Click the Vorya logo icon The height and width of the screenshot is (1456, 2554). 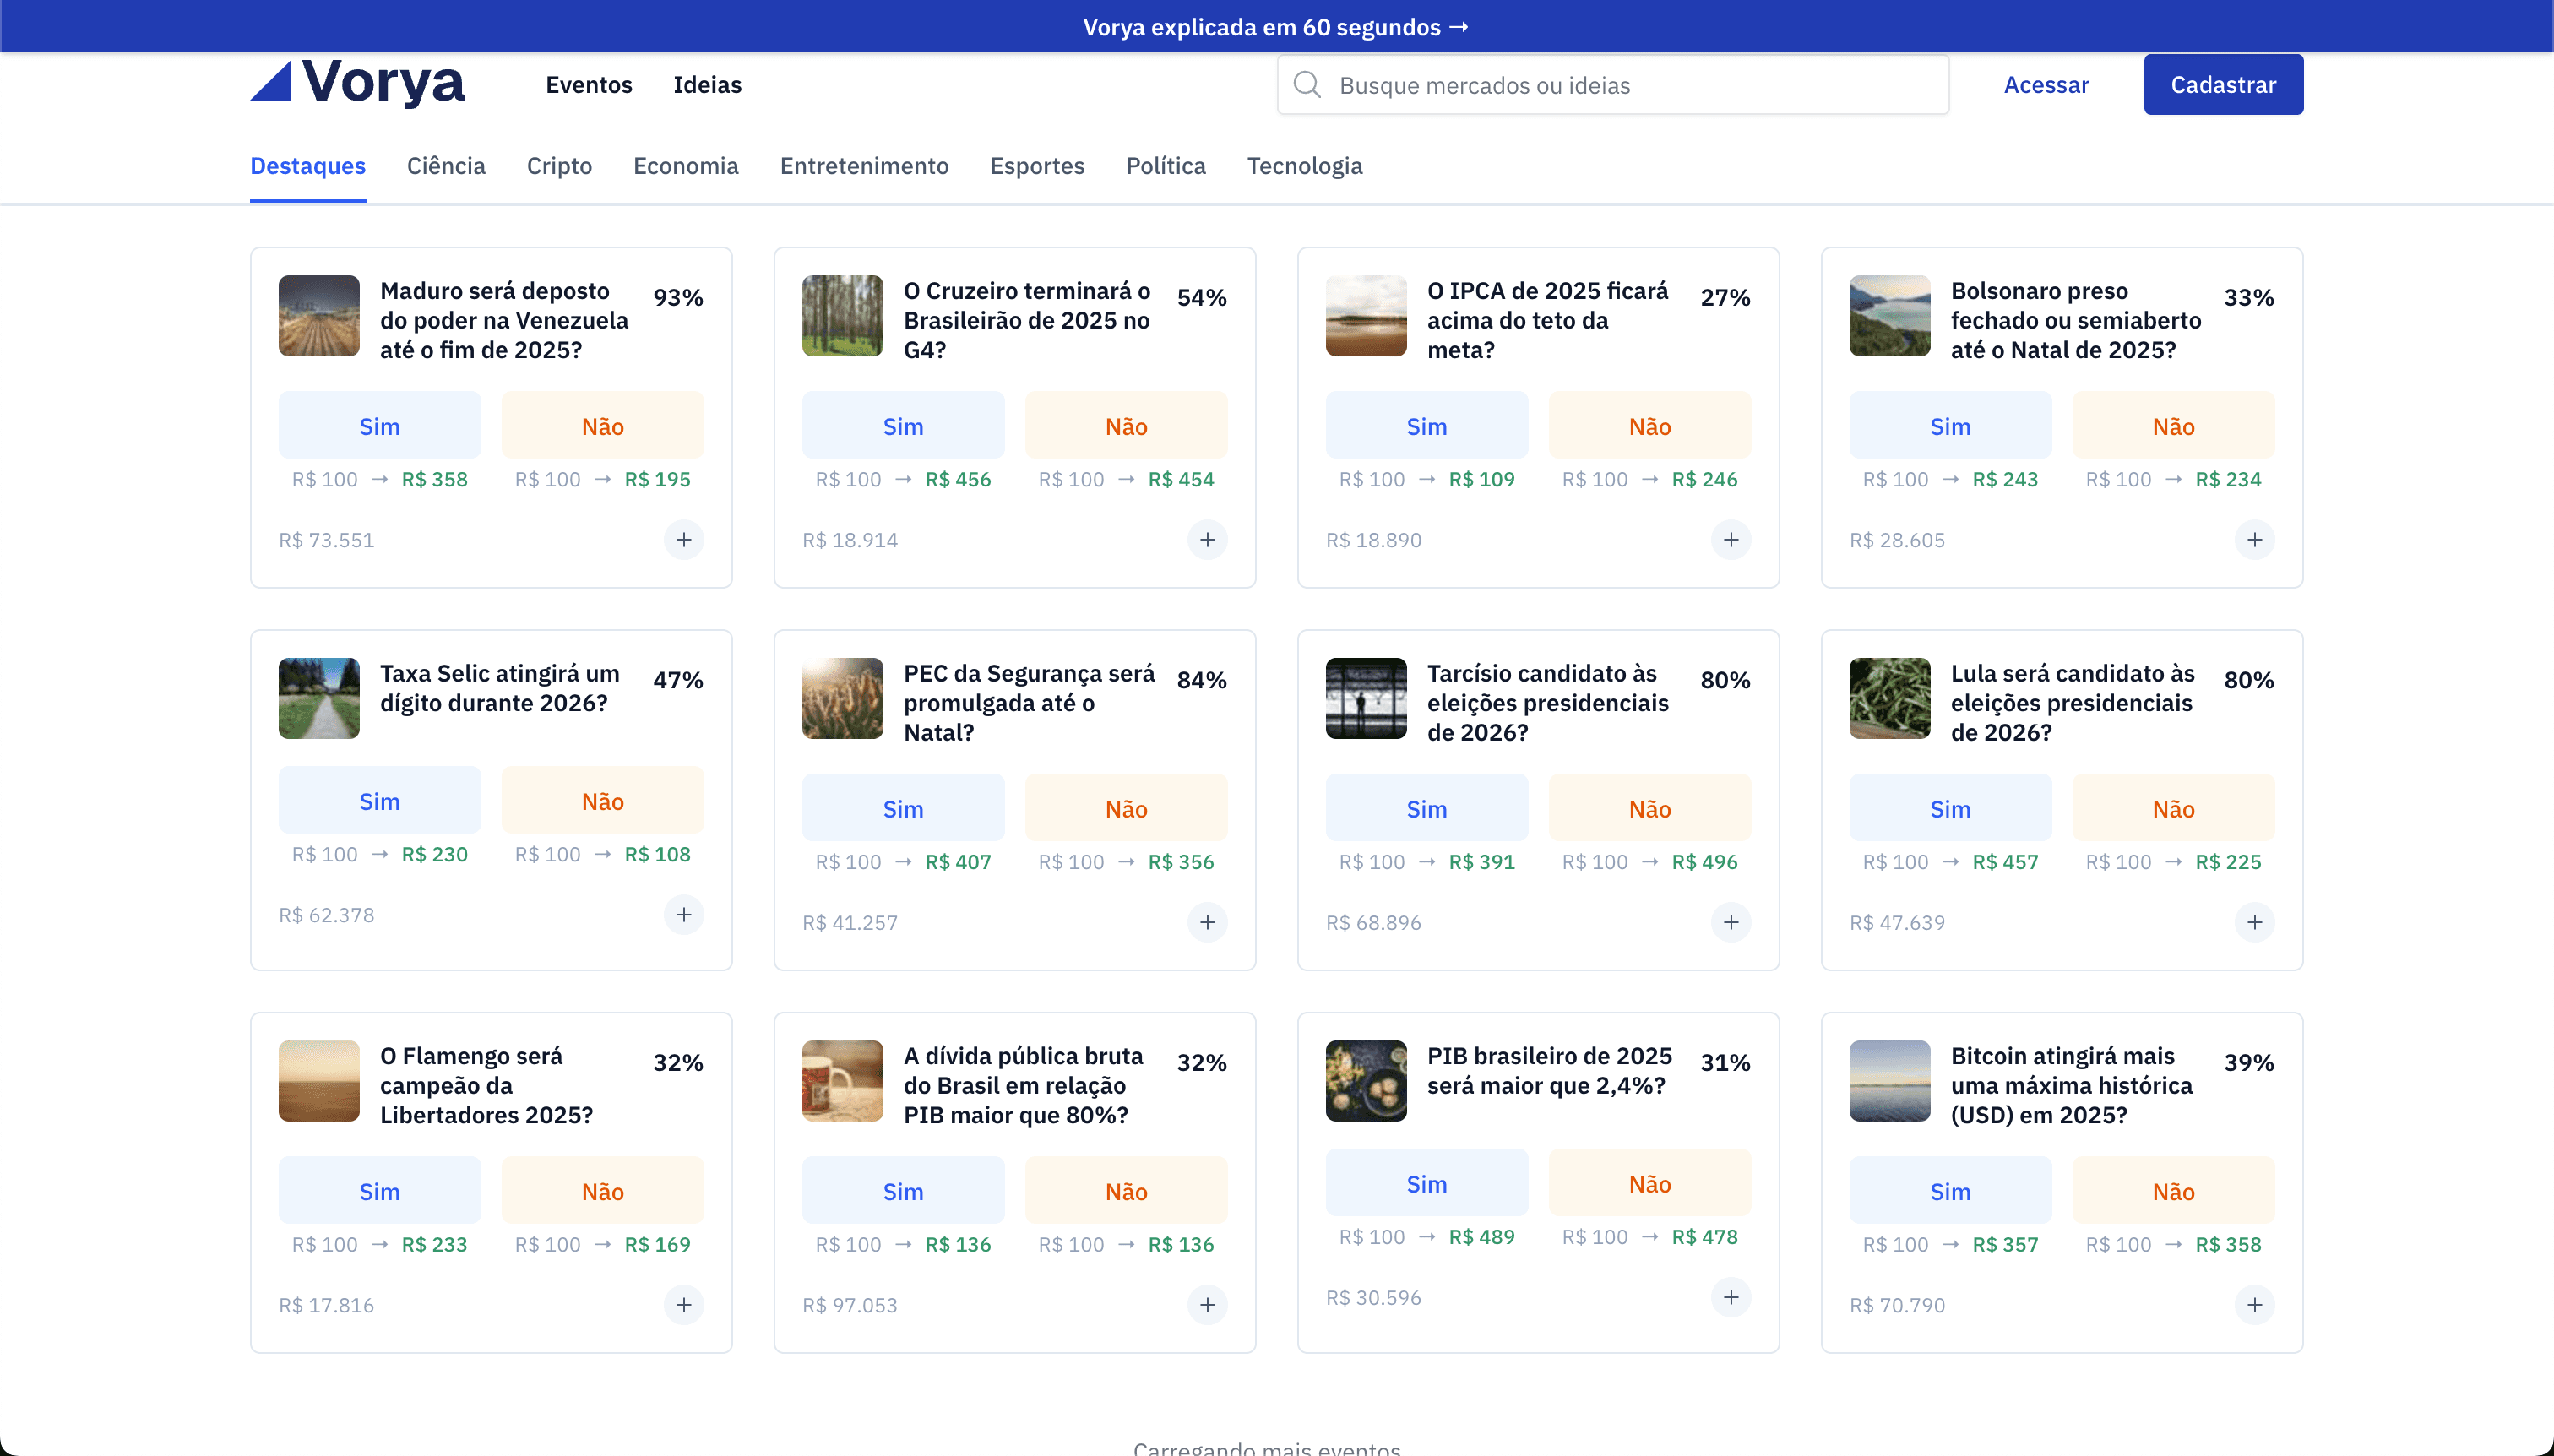point(272,82)
